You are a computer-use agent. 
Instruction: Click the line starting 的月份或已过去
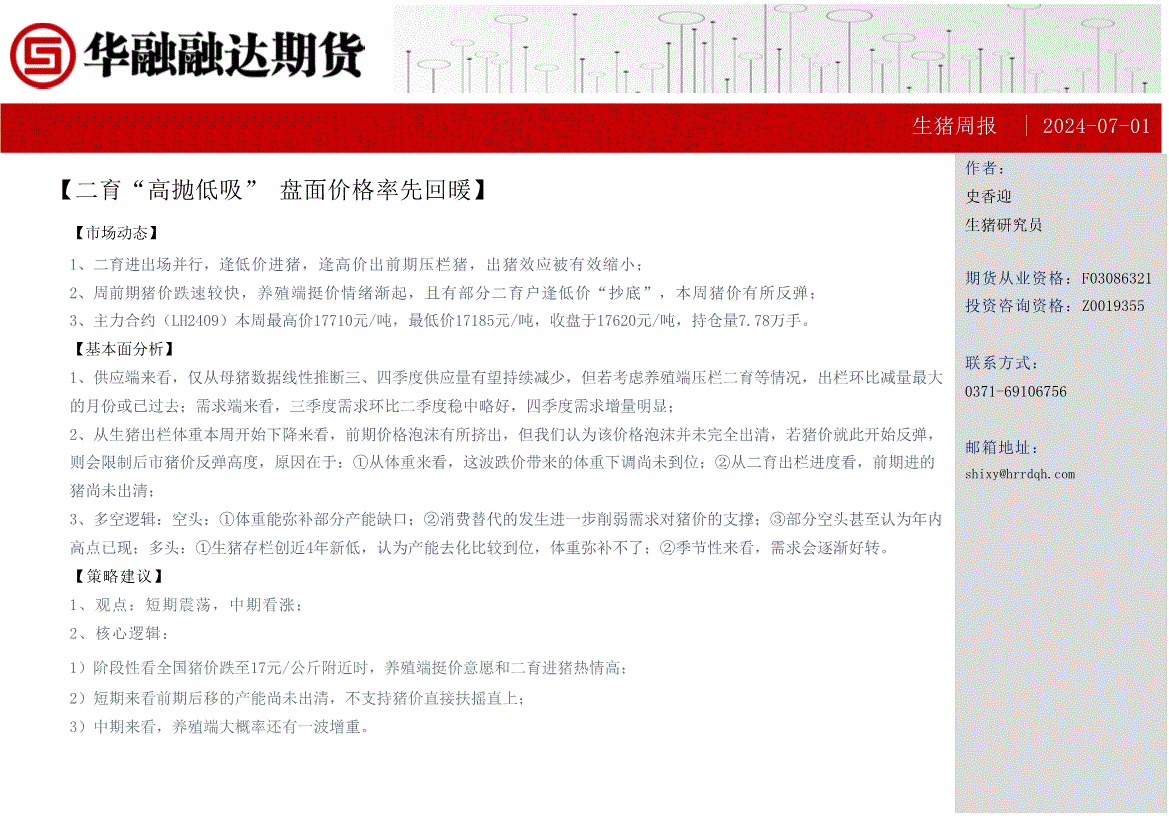click(372, 406)
